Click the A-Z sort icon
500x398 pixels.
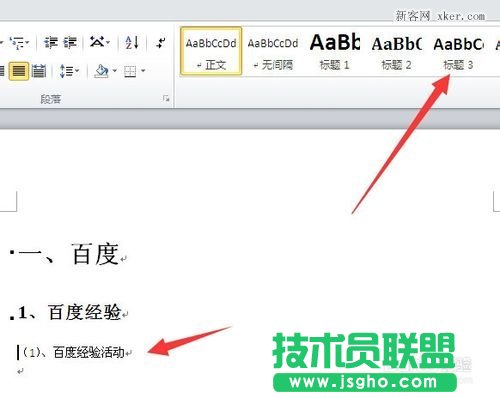click(132, 43)
